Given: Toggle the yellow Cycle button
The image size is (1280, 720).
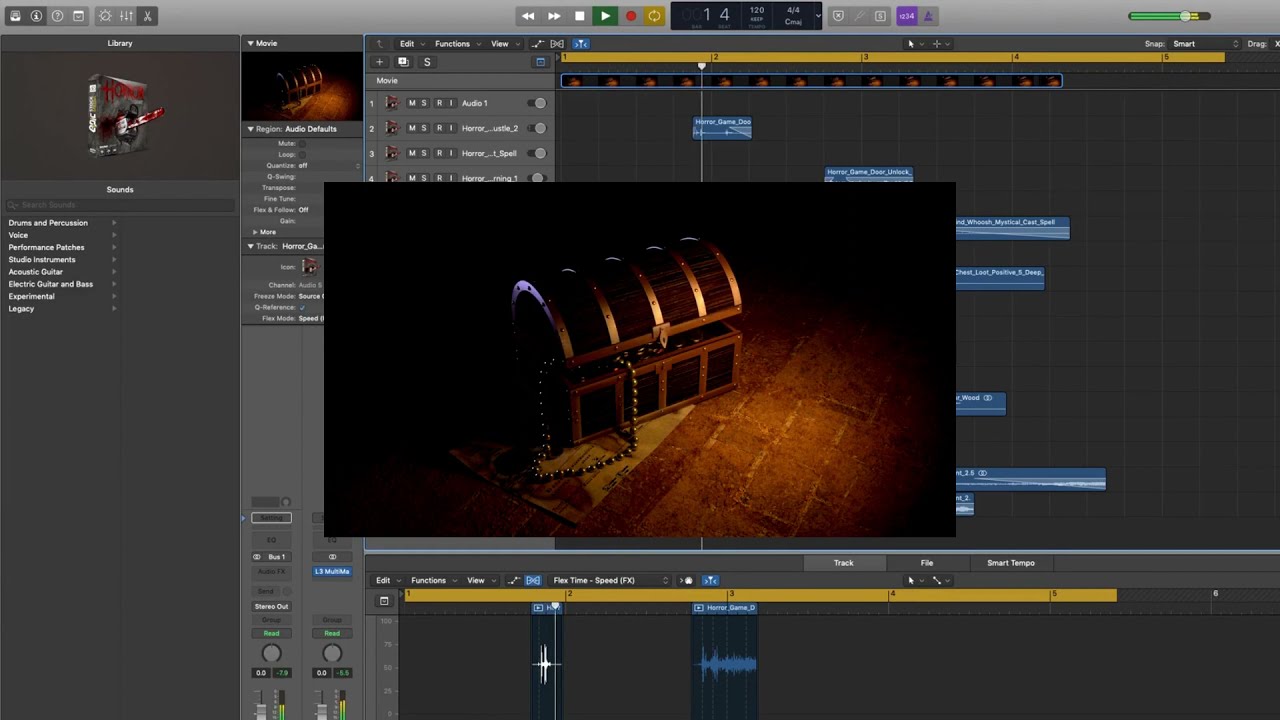Looking at the screenshot, I should tap(655, 16).
